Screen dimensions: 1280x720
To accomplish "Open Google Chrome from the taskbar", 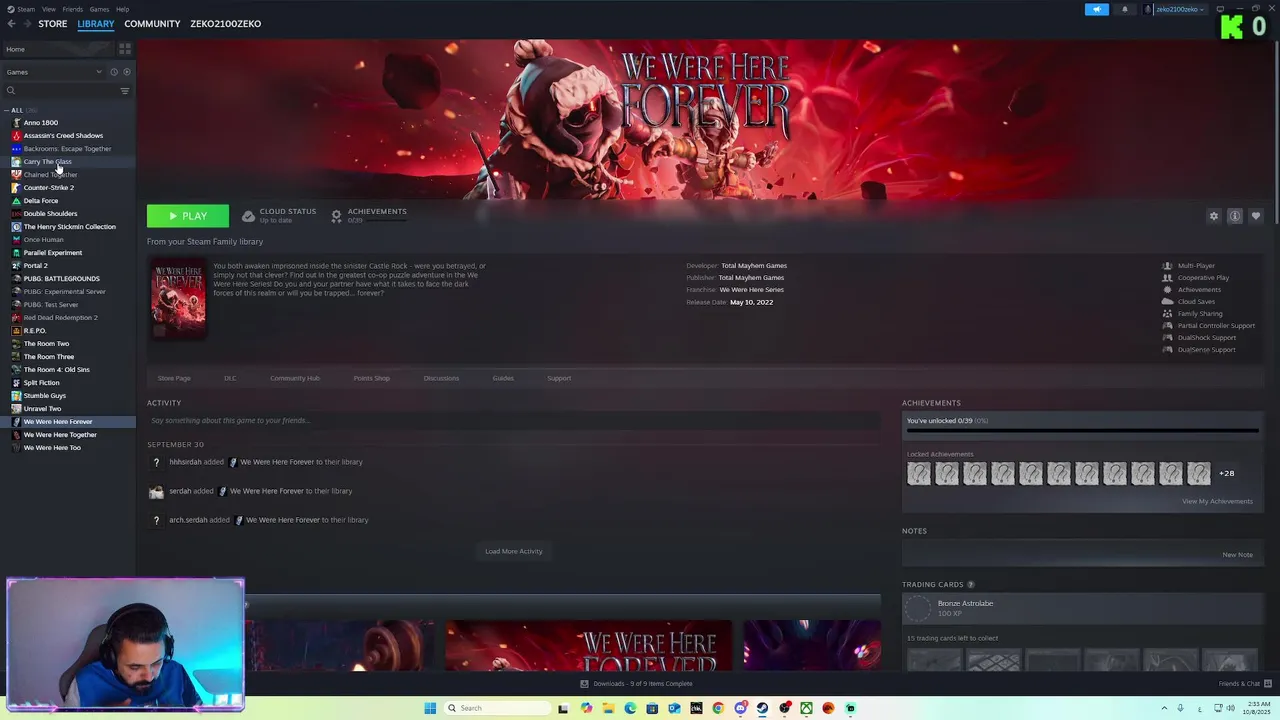I will click(718, 708).
